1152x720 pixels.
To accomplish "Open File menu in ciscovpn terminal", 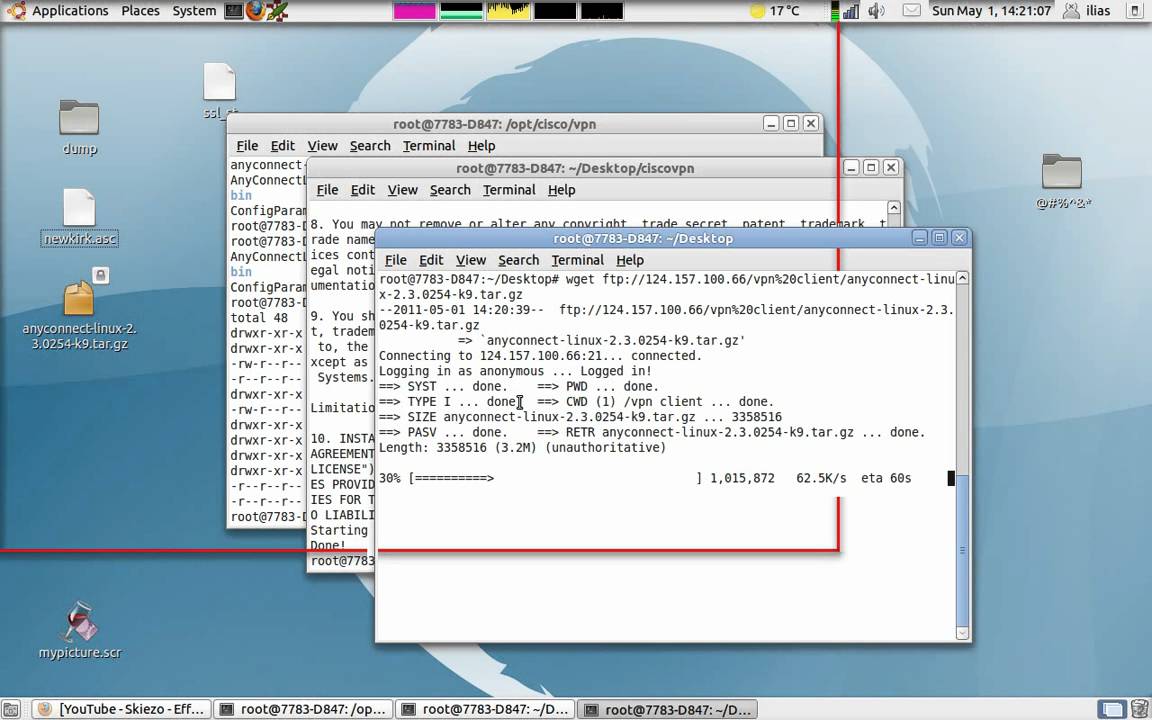I will coord(327,190).
